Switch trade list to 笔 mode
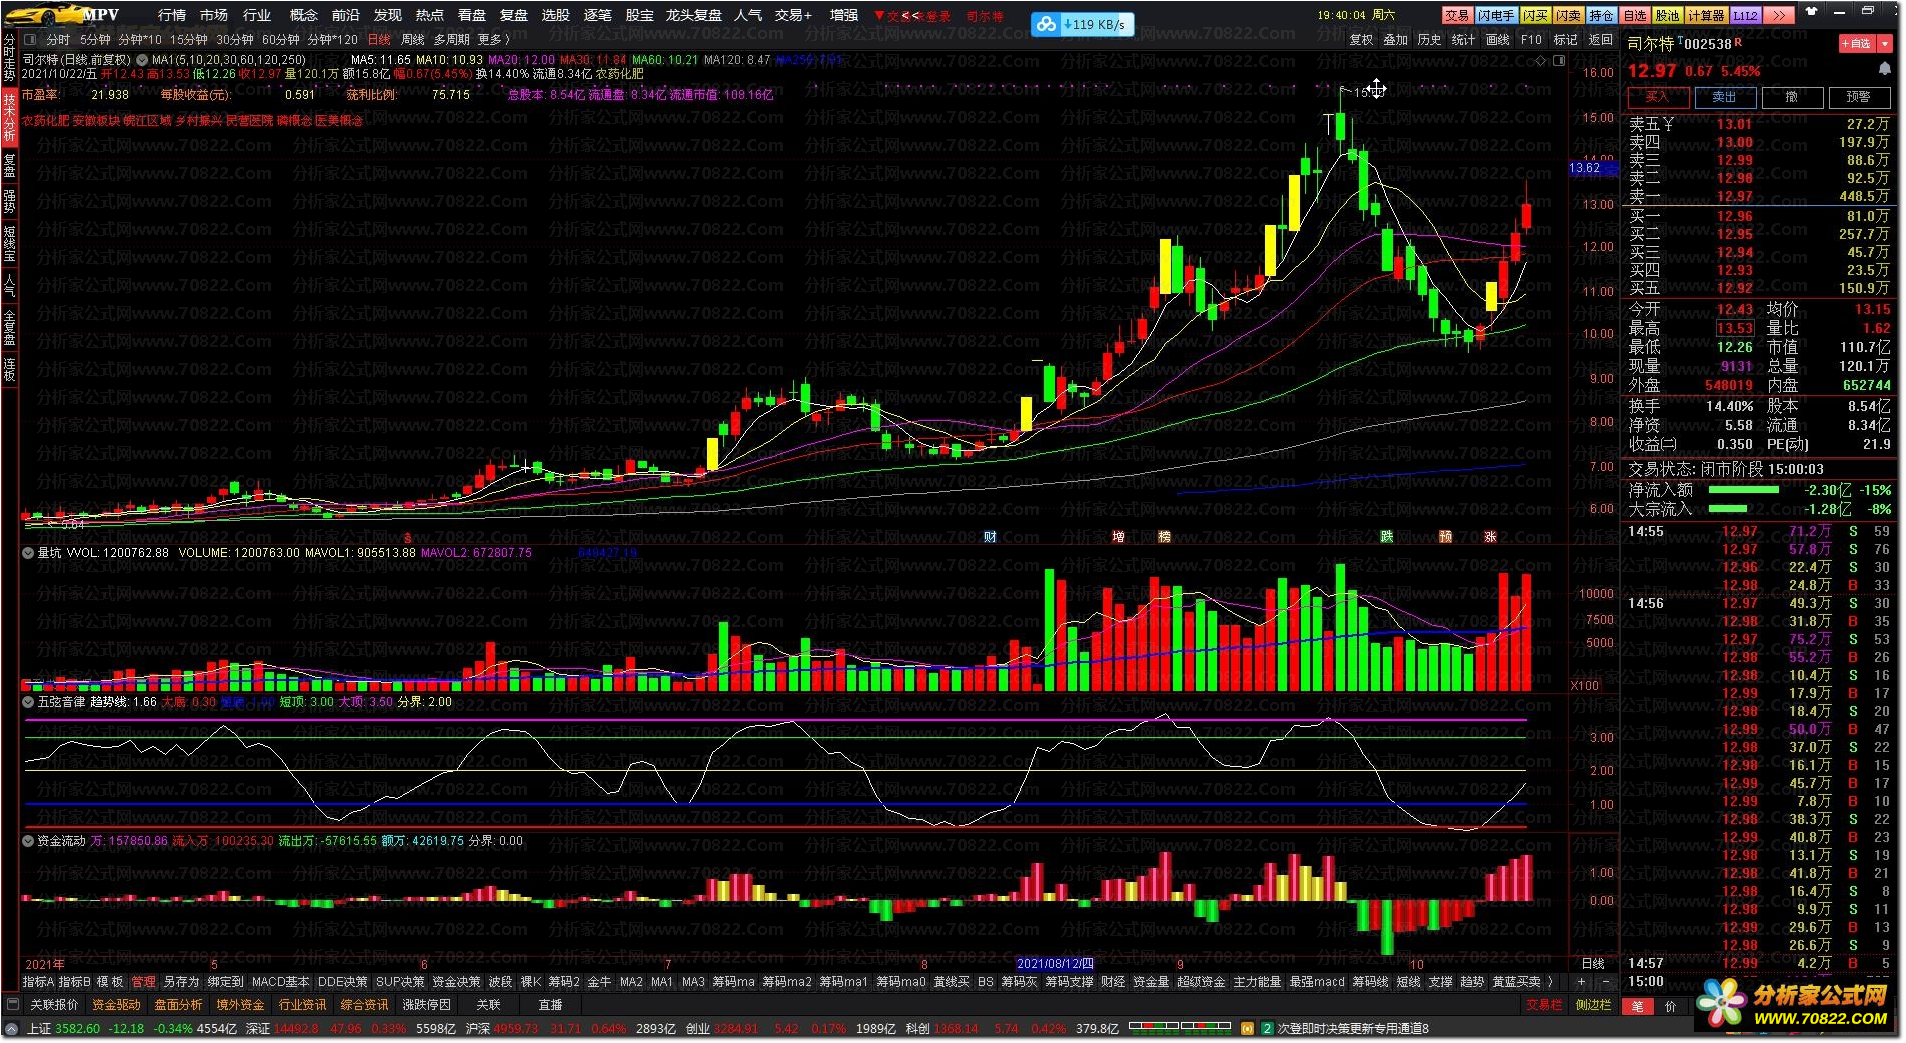The image size is (1906, 1043). coord(1637,1006)
